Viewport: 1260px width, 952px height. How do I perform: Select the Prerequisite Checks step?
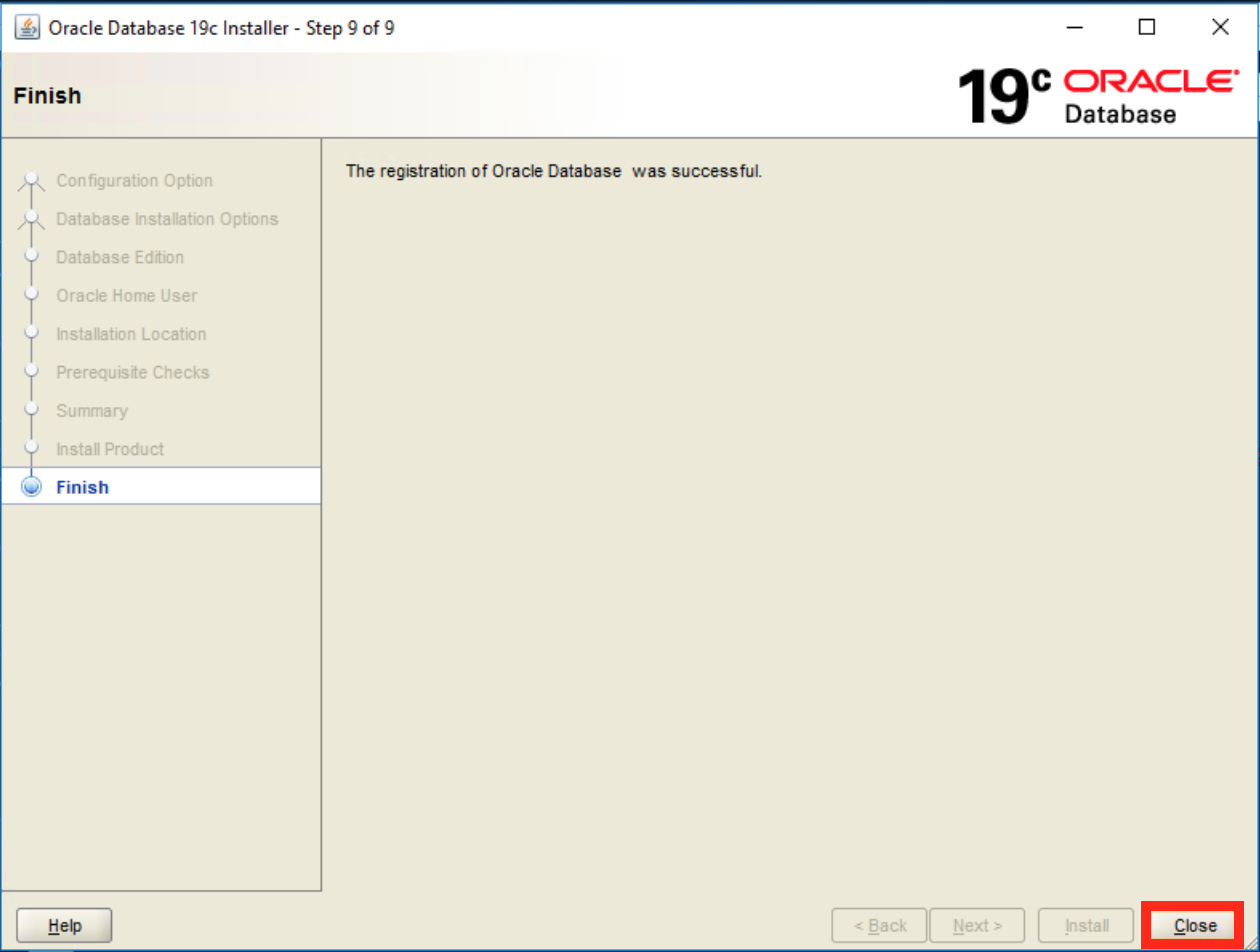point(133,372)
